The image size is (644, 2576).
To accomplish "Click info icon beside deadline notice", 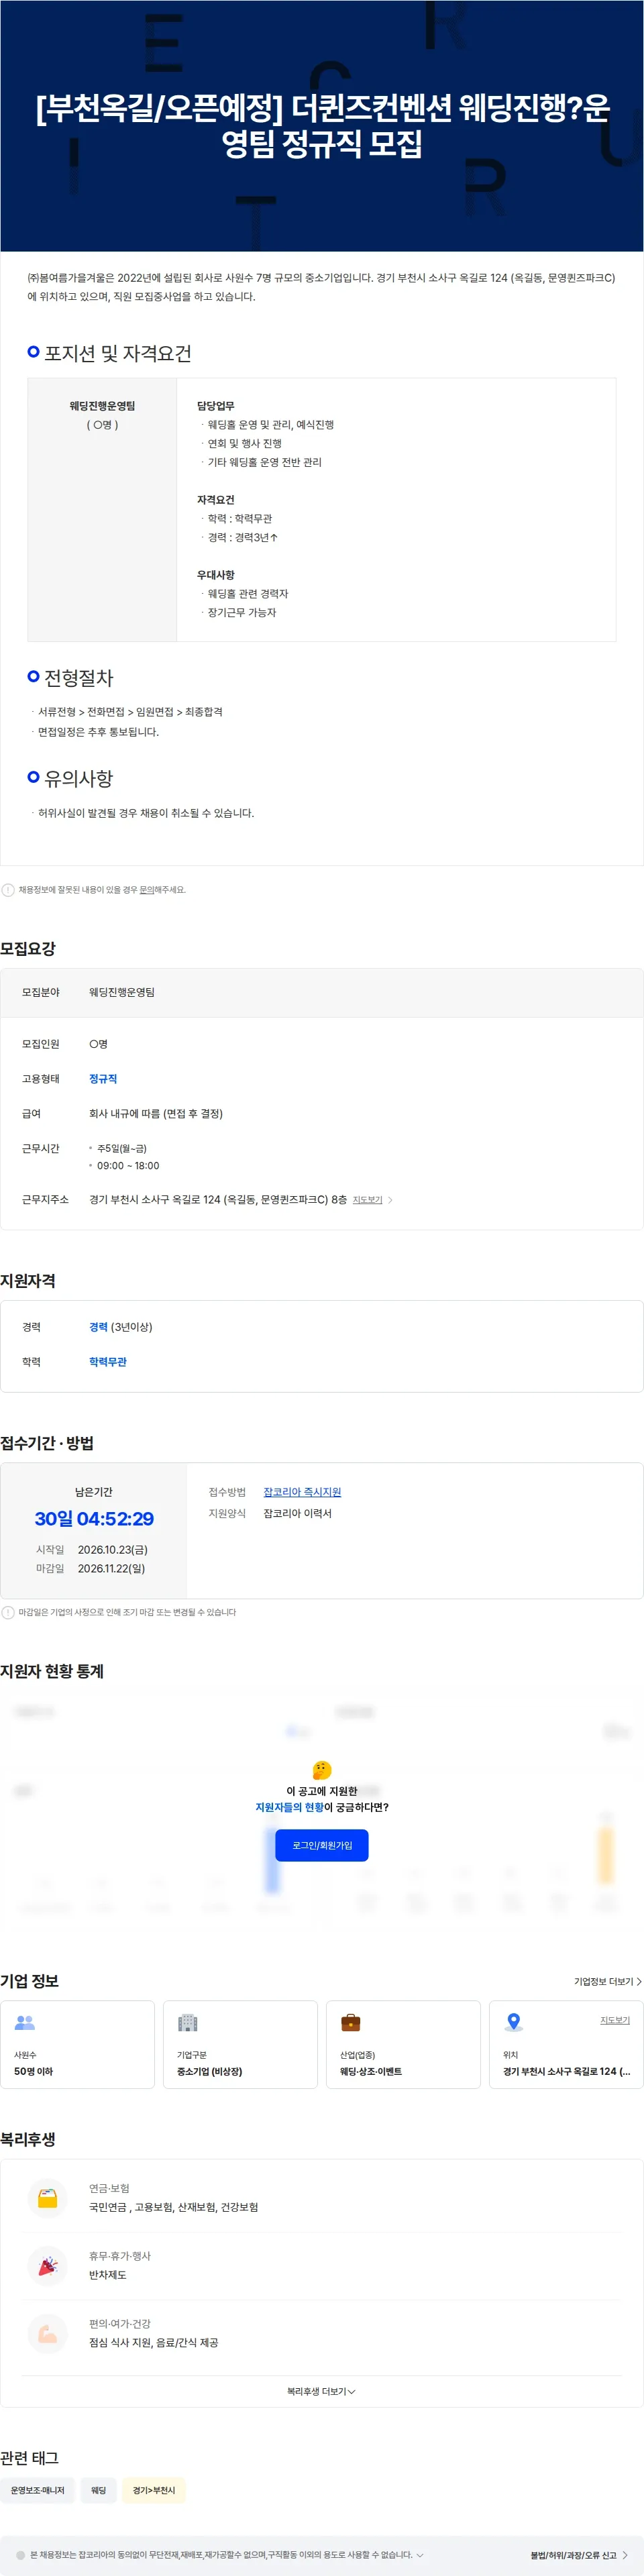I will pos(8,1612).
